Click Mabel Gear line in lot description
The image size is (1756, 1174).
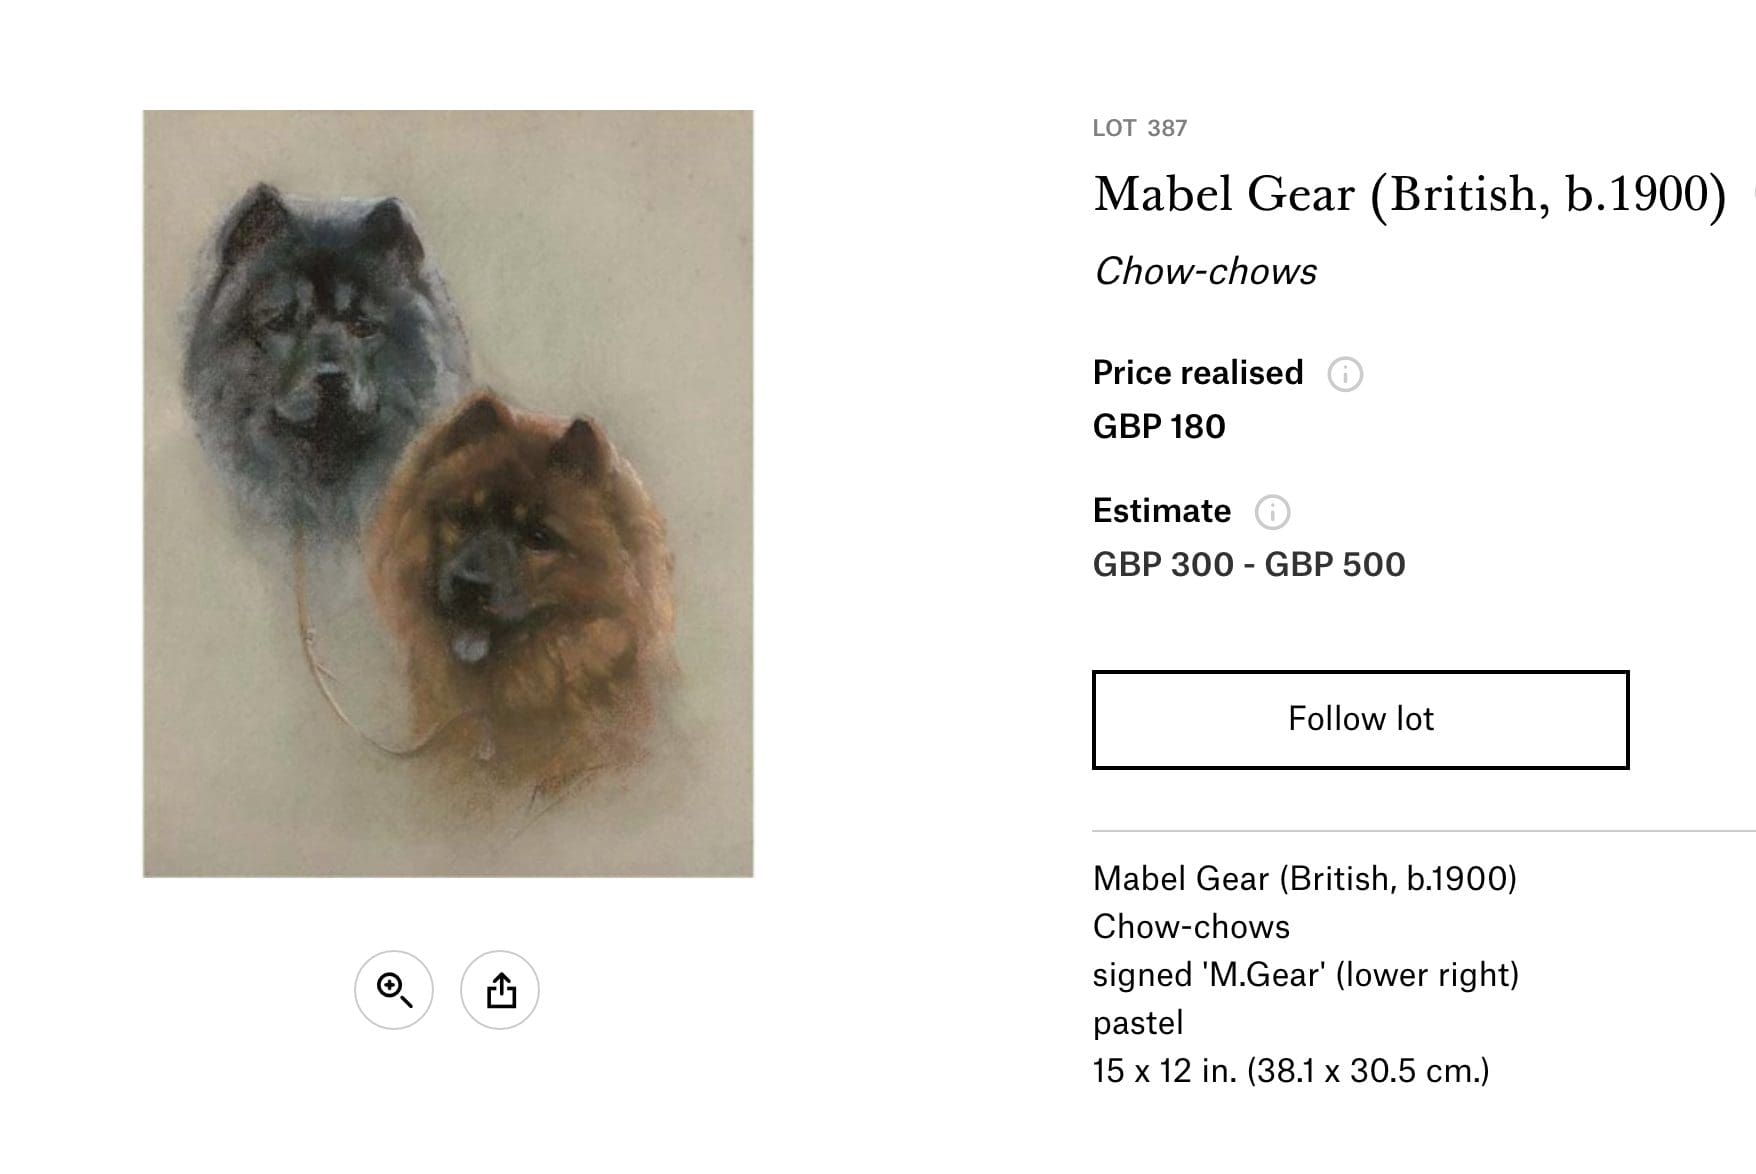click(1305, 878)
